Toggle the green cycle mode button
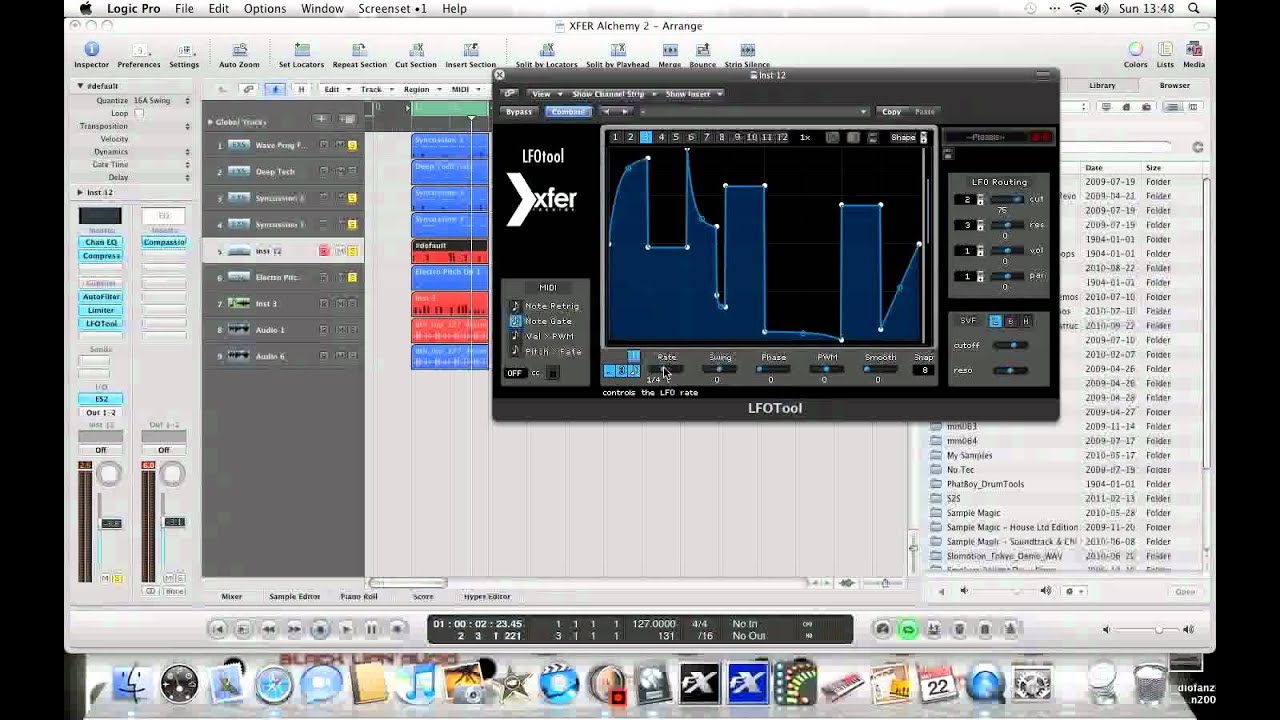Screen dimensions: 1280x720 click(x=908, y=629)
